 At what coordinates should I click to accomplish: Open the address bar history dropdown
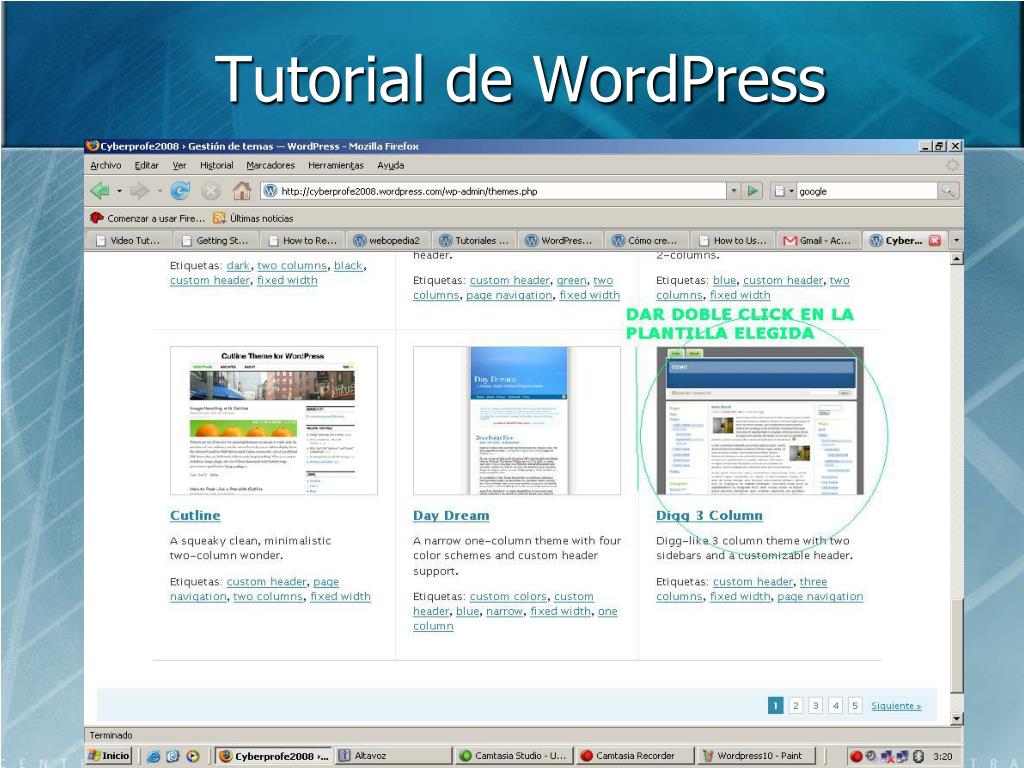[x=732, y=191]
